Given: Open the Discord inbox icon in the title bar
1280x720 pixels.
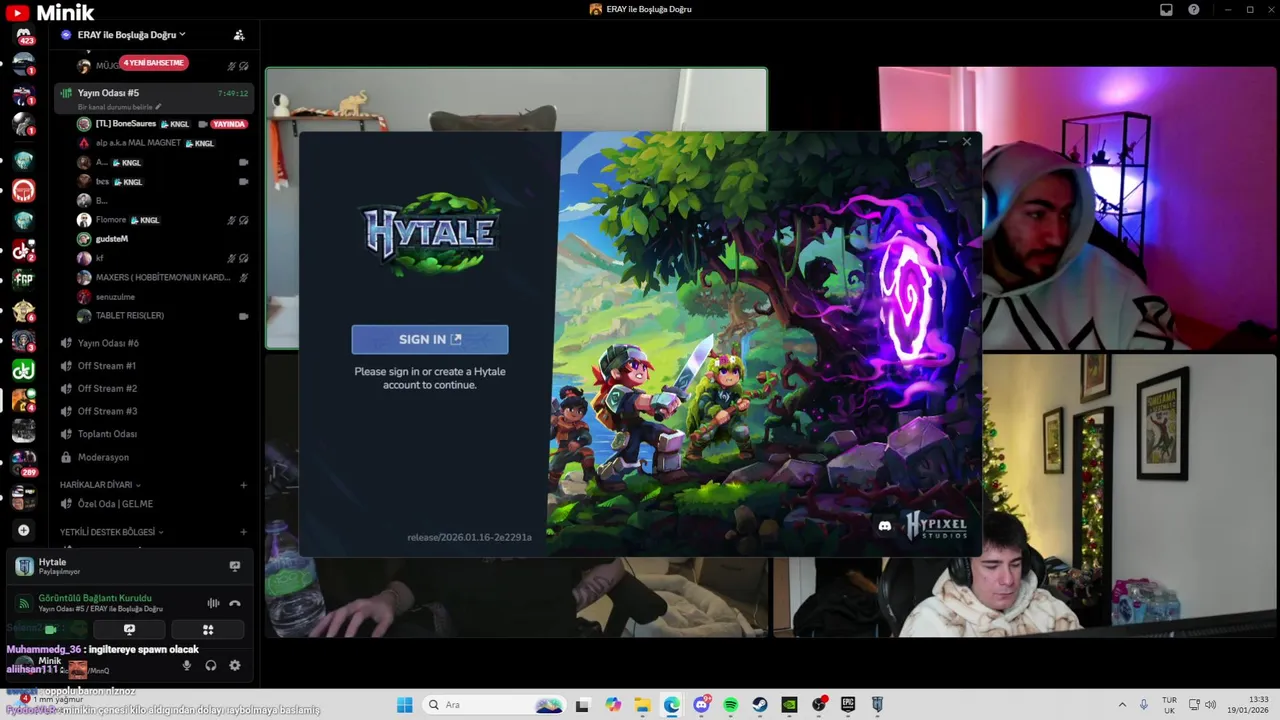Looking at the screenshot, I should coord(1166,10).
